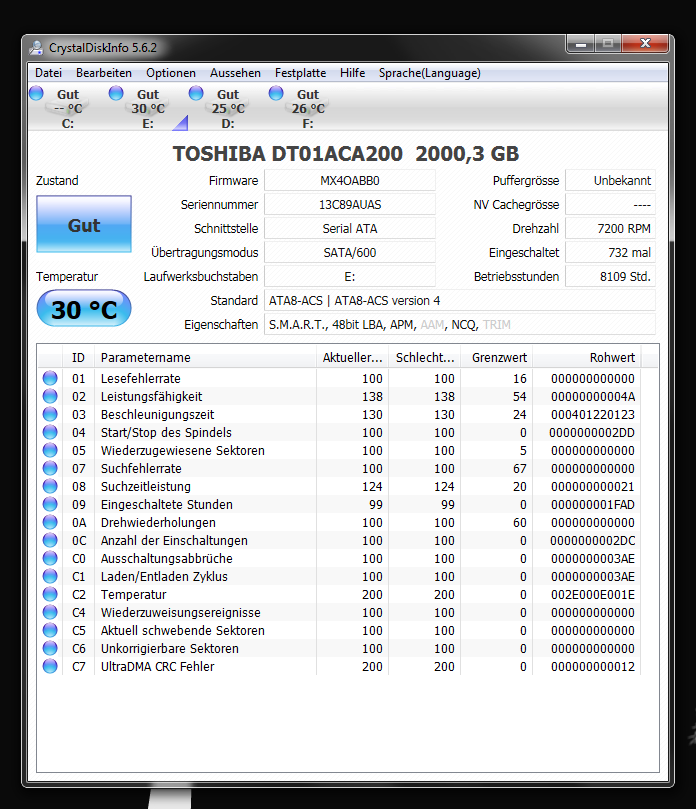The image size is (697, 809).
Task: Select the Eingeschaltete Stunden parameter name
Action: [167, 505]
